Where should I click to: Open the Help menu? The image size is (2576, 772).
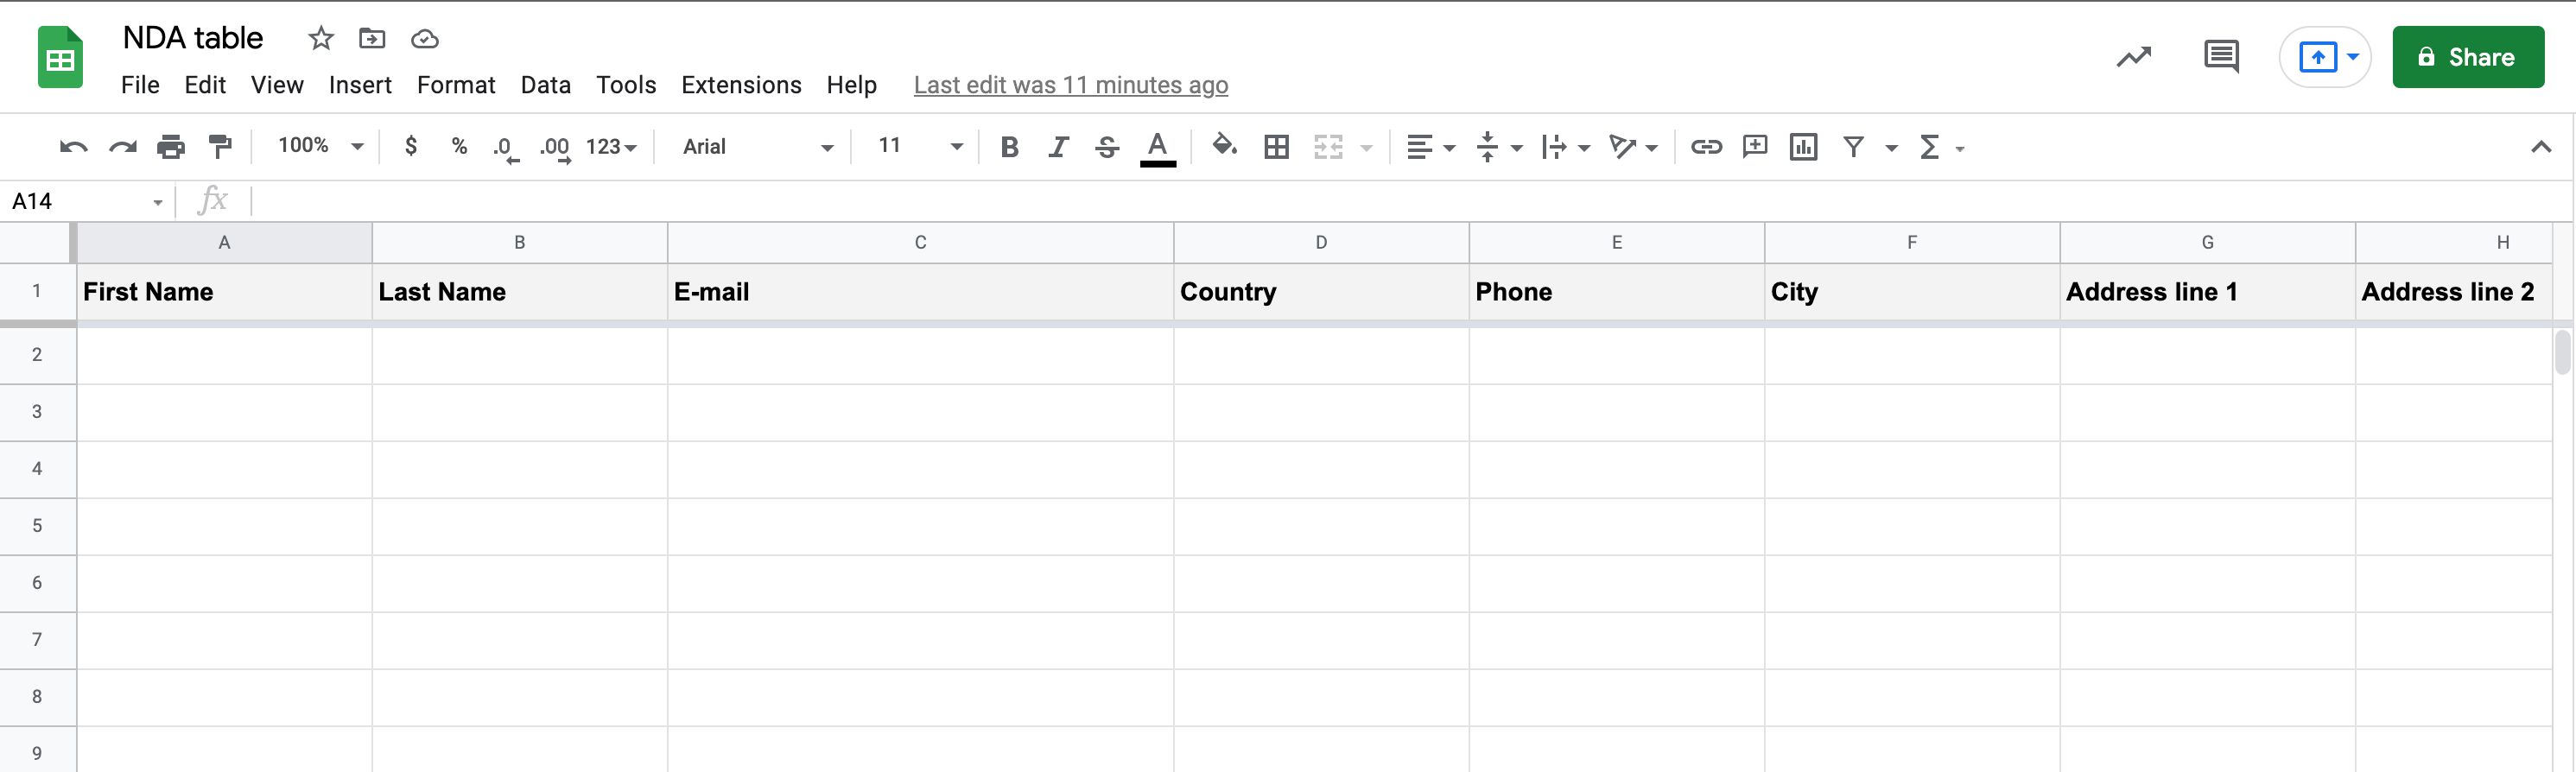point(851,85)
